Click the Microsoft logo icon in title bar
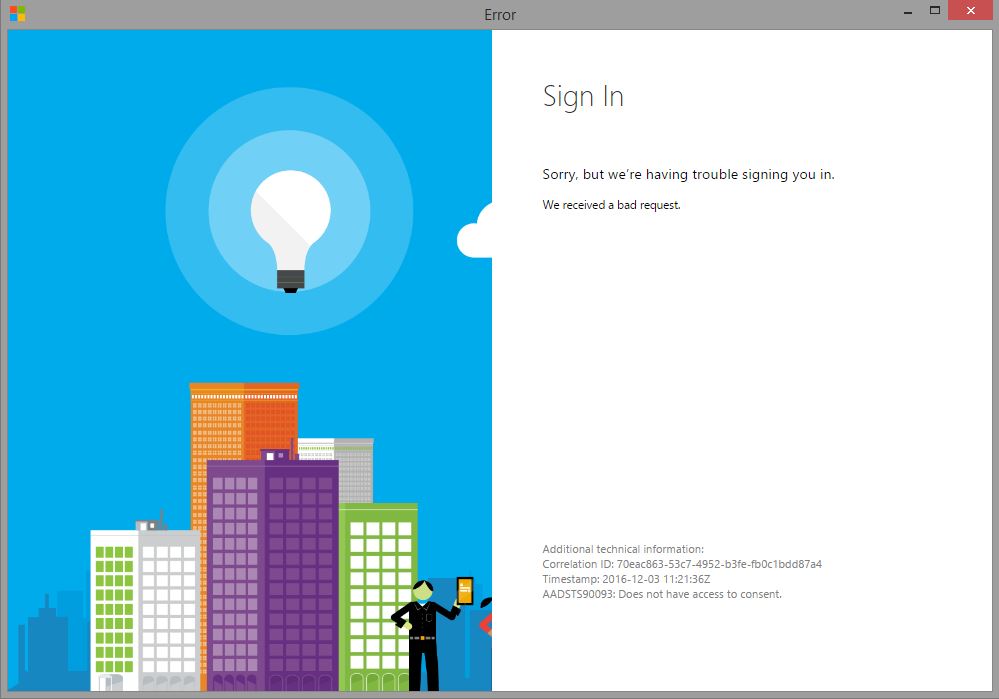The width and height of the screenshot is (999, 699). click(x=17, y=13)
